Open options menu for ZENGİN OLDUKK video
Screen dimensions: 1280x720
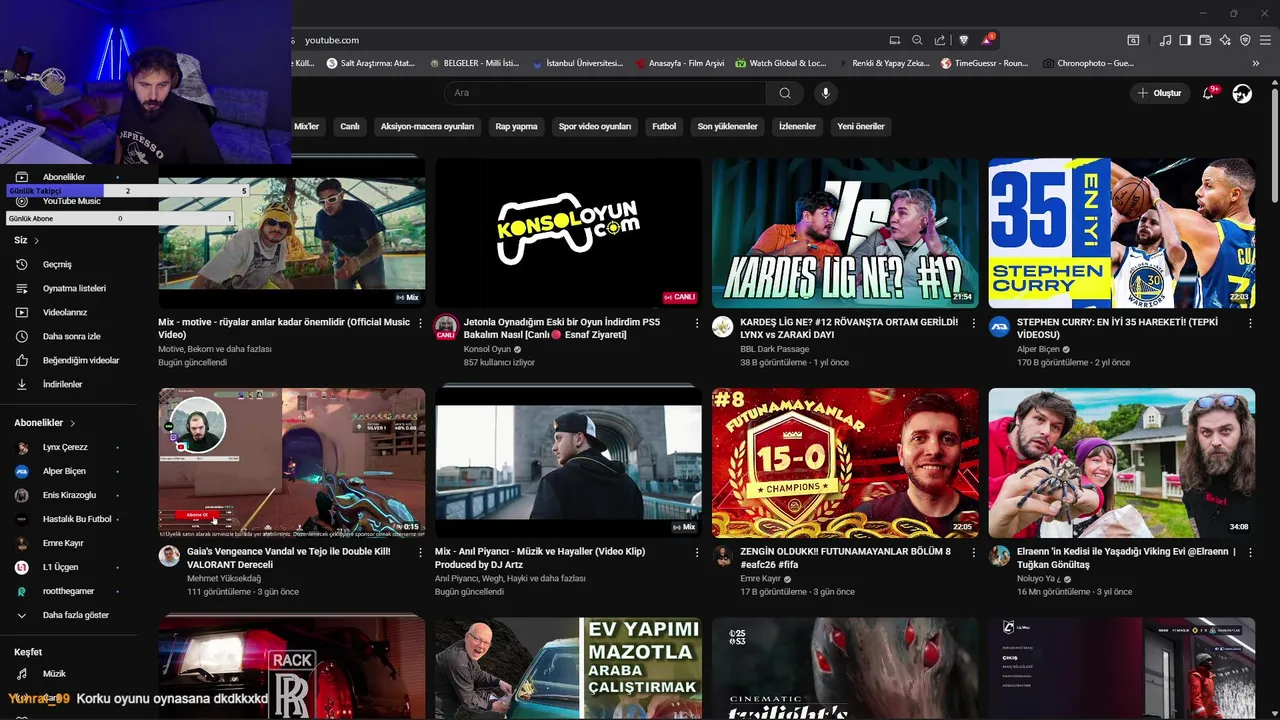point(973,552)
